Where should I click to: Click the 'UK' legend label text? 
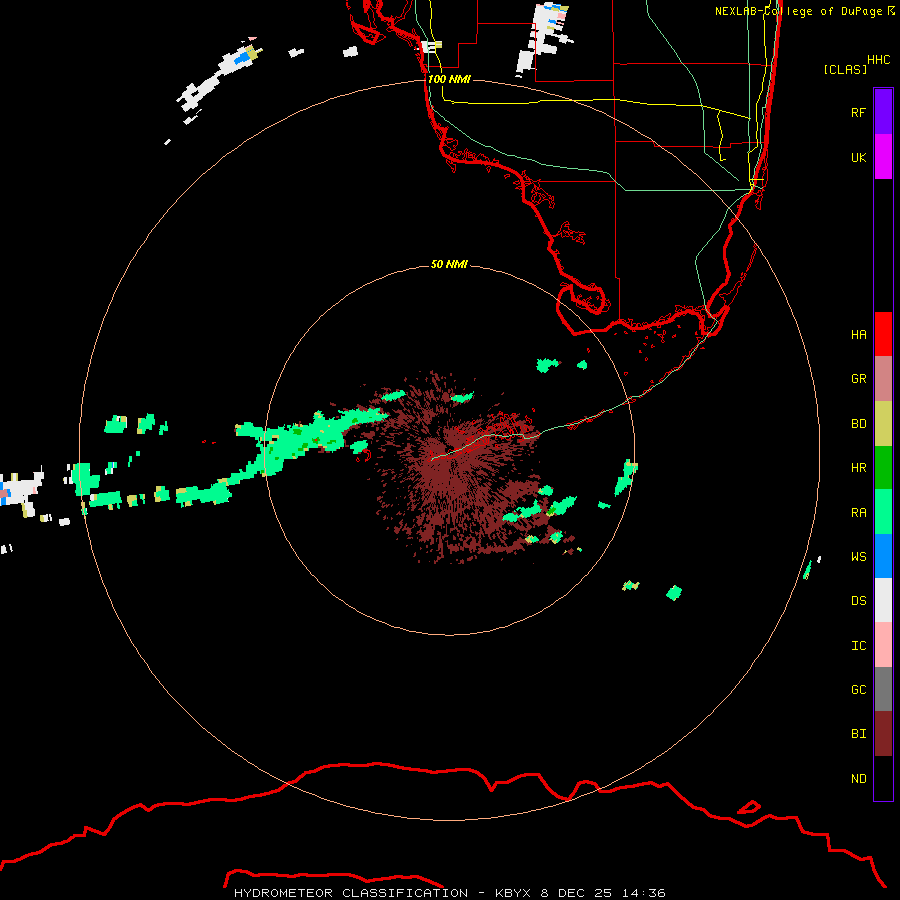pos(858,157)
